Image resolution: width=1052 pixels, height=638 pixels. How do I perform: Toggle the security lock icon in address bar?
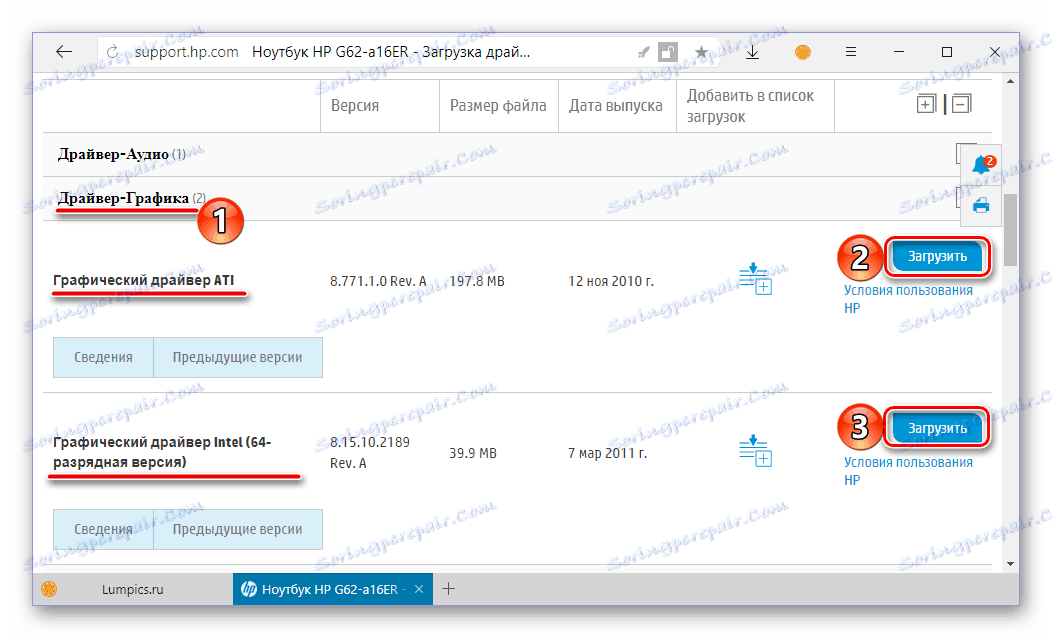[667, 50]
